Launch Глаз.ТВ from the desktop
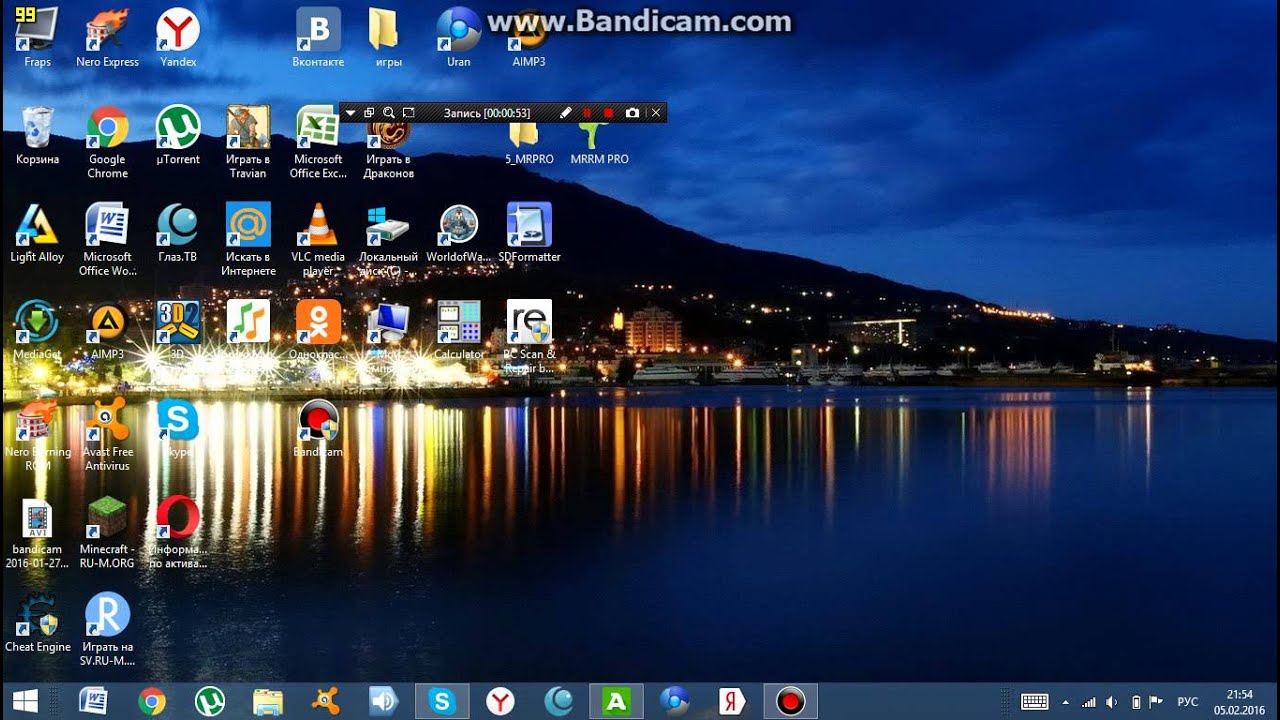This screenshot has width=1280, height=720. (178, 233)
